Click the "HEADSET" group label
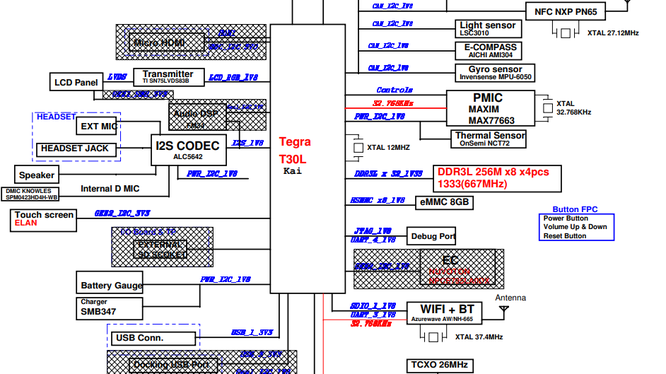The height and width of the screenshot is (374, 666). pos(56,117)
